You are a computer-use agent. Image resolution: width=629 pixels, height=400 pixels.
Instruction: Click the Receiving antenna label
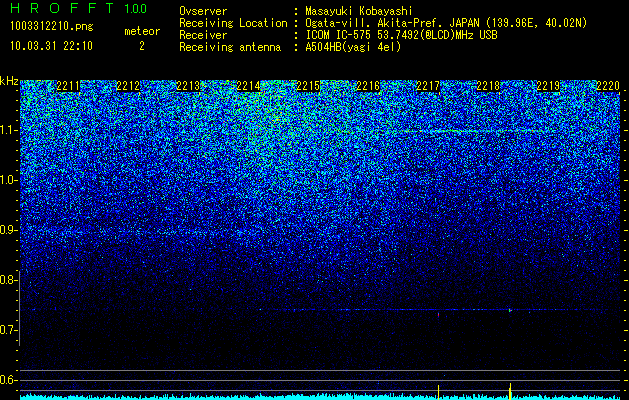click(x=230, y=47)
